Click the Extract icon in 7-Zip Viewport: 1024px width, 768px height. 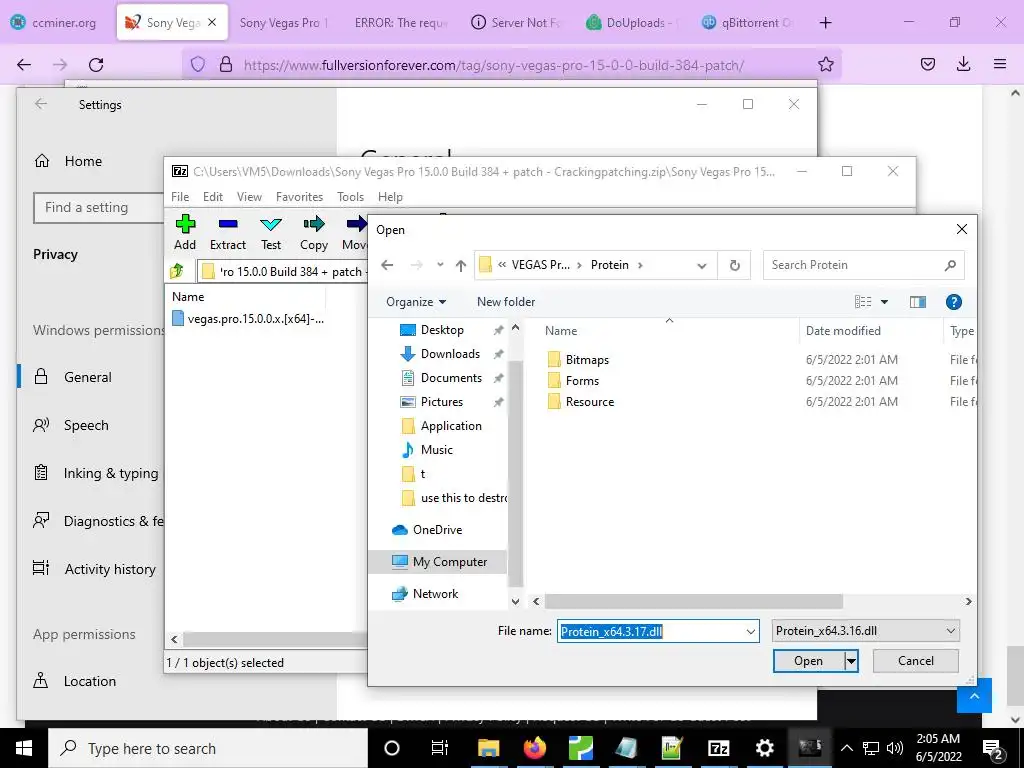coord(228,225)
